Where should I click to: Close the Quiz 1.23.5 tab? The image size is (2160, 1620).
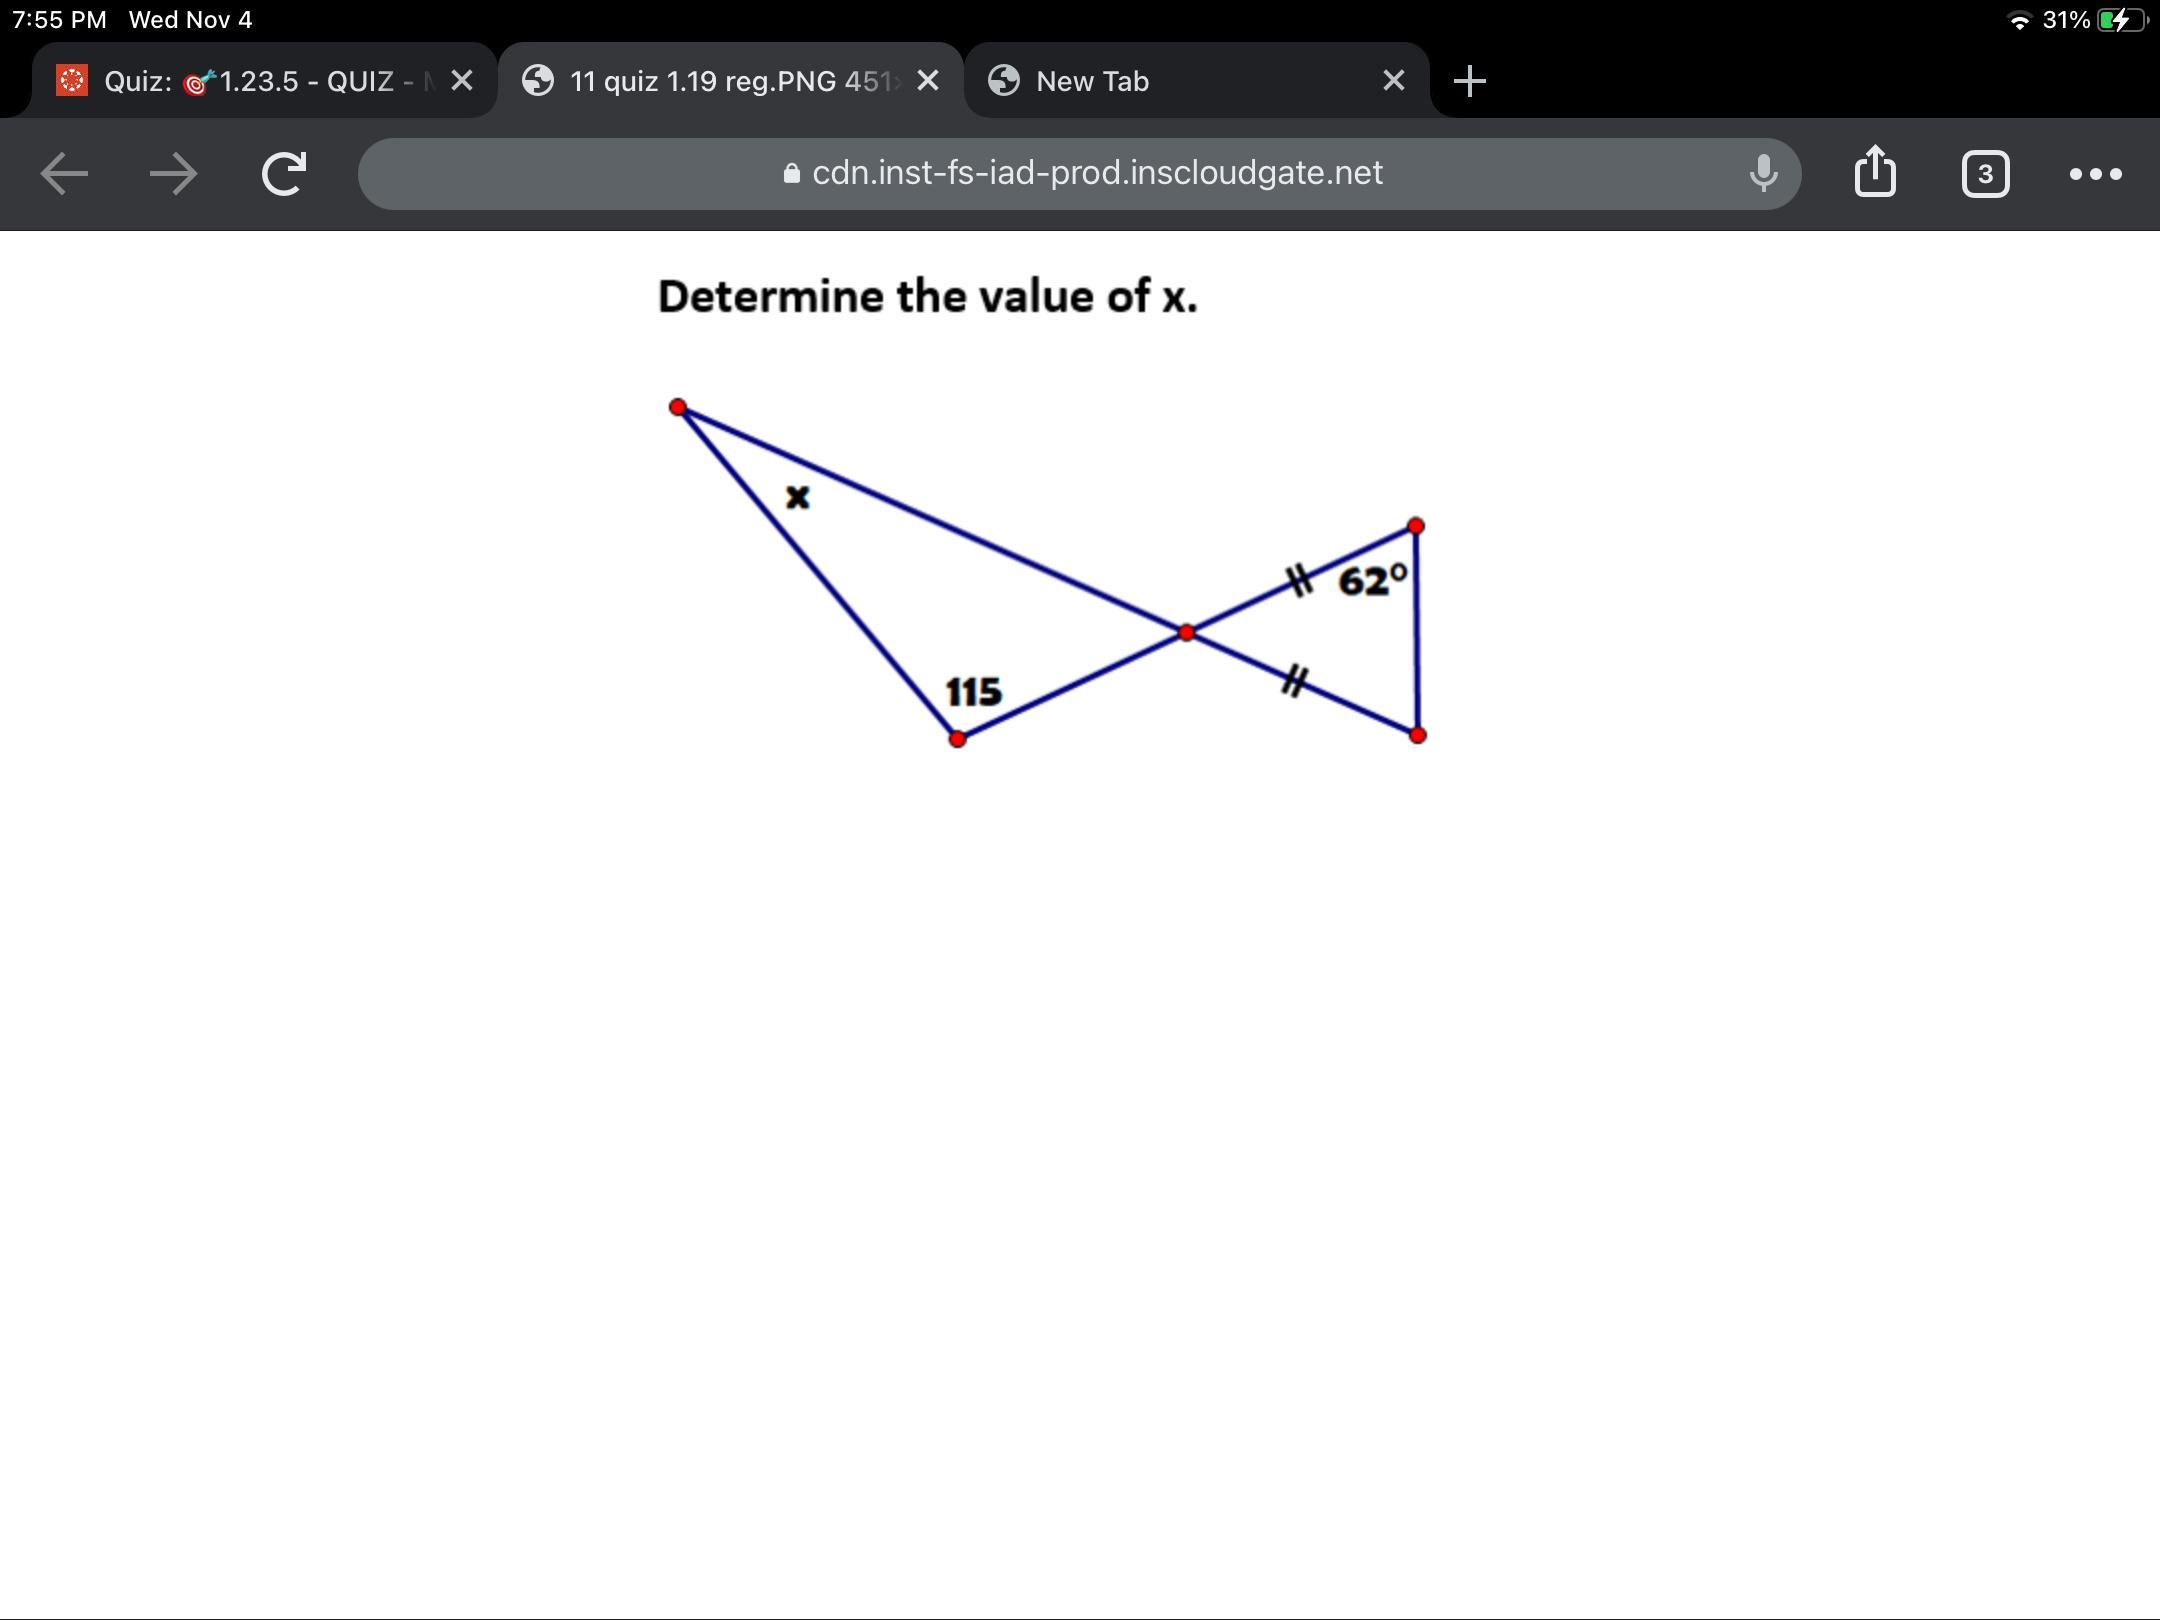(462, 81)
